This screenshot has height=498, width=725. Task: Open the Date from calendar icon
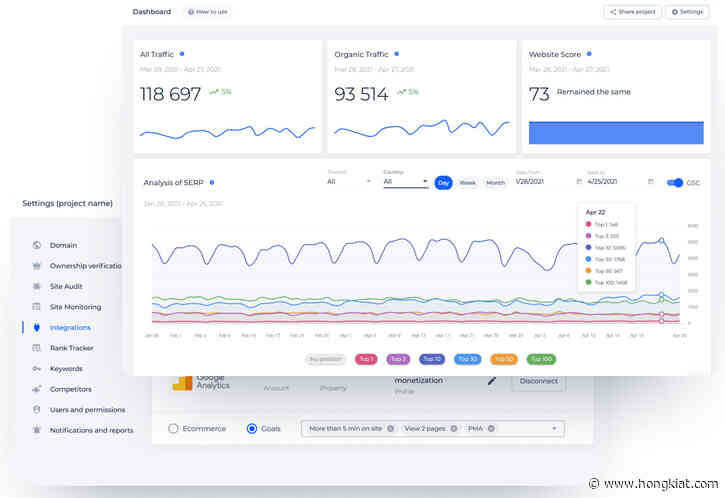pyautogui.click(x=579, y=181)
